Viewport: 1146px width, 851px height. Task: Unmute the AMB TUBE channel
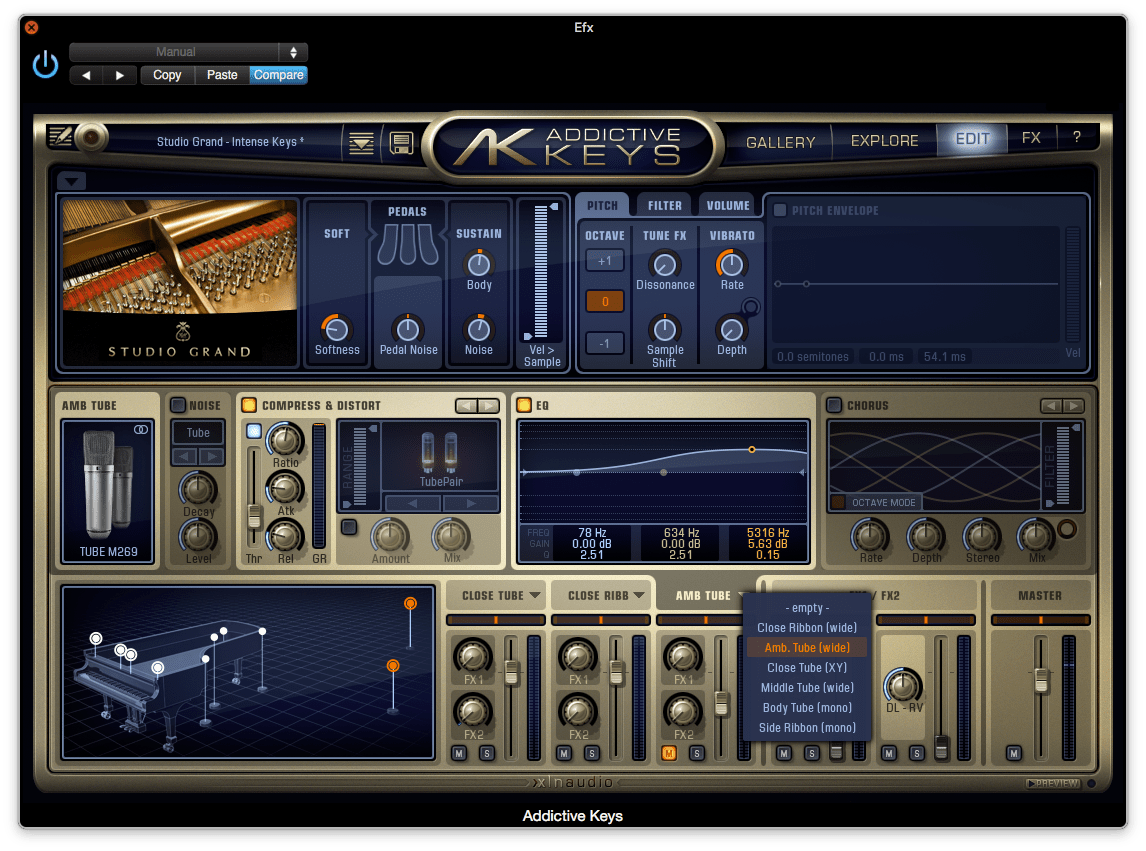(669, 753)
